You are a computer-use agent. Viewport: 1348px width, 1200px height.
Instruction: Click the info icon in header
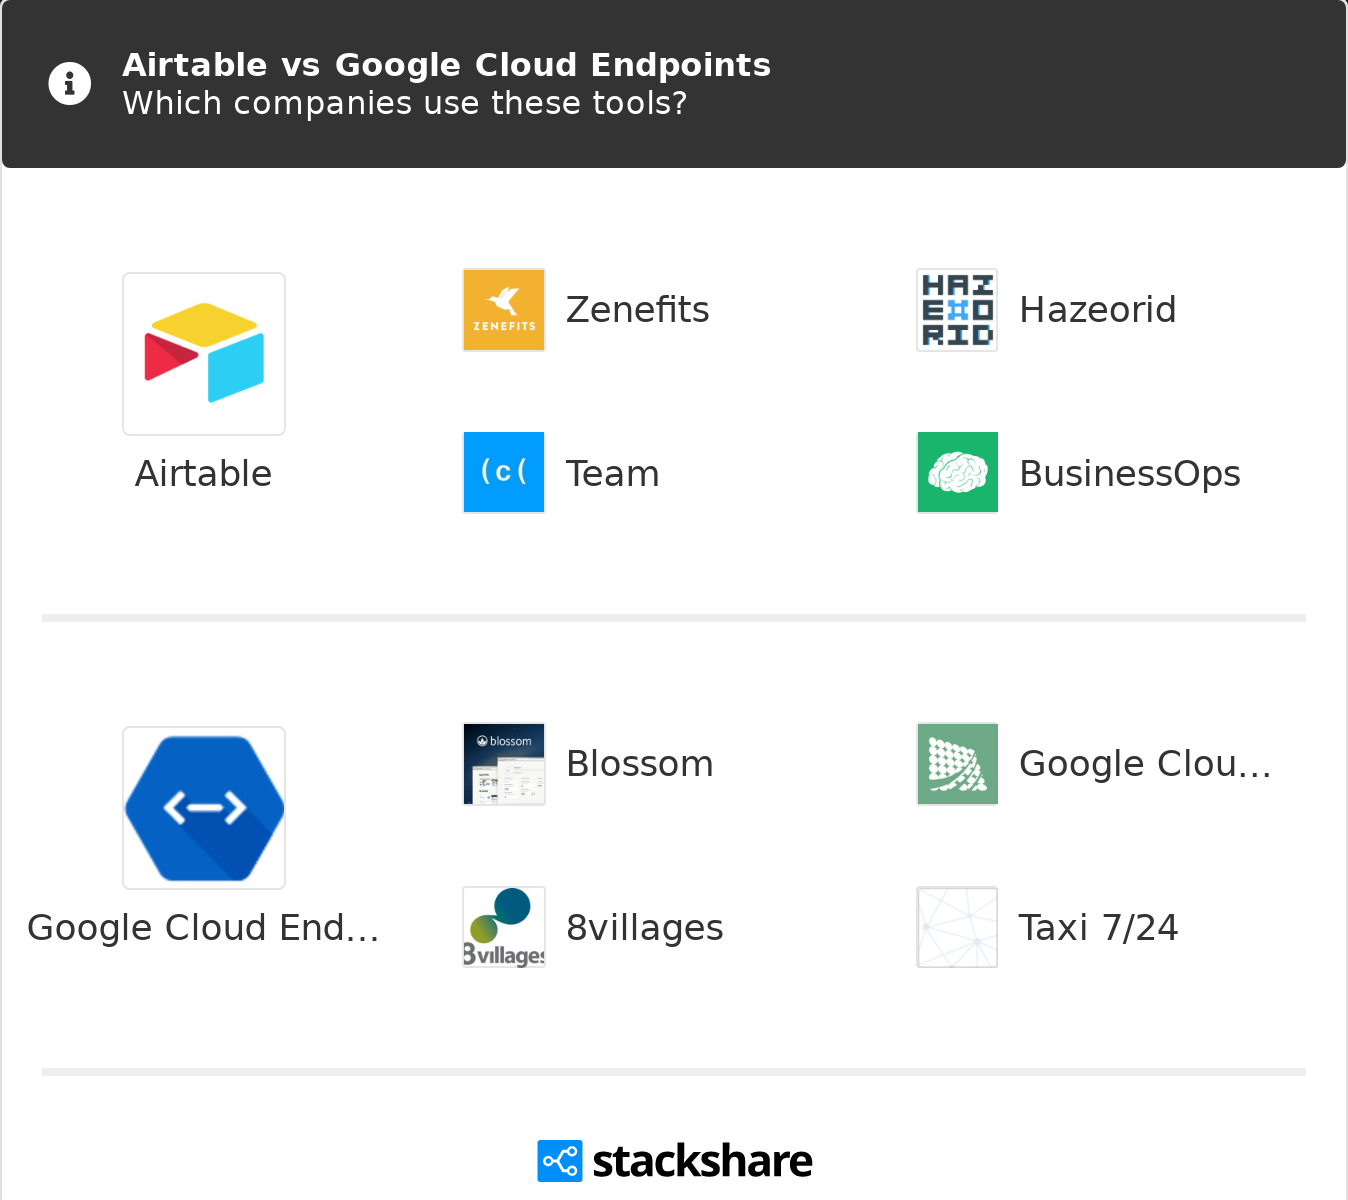click(x=70, y=84)
